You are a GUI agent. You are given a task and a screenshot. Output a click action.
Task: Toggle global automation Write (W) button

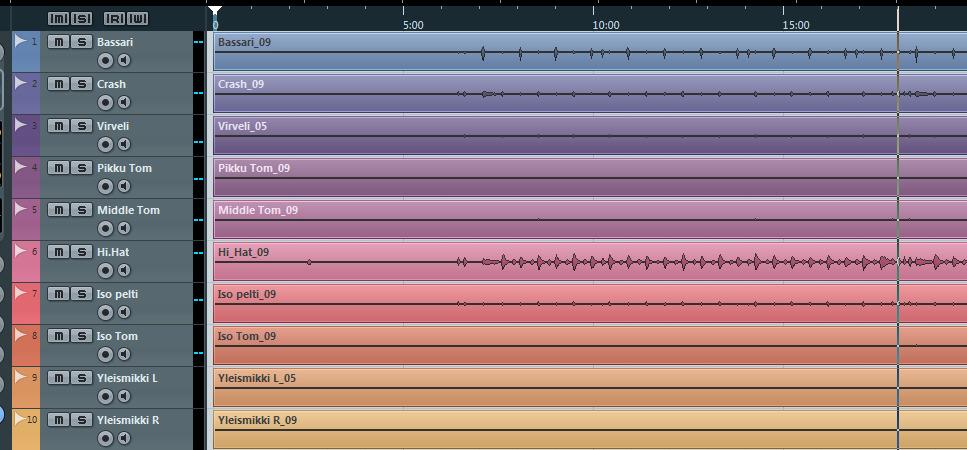138,19
